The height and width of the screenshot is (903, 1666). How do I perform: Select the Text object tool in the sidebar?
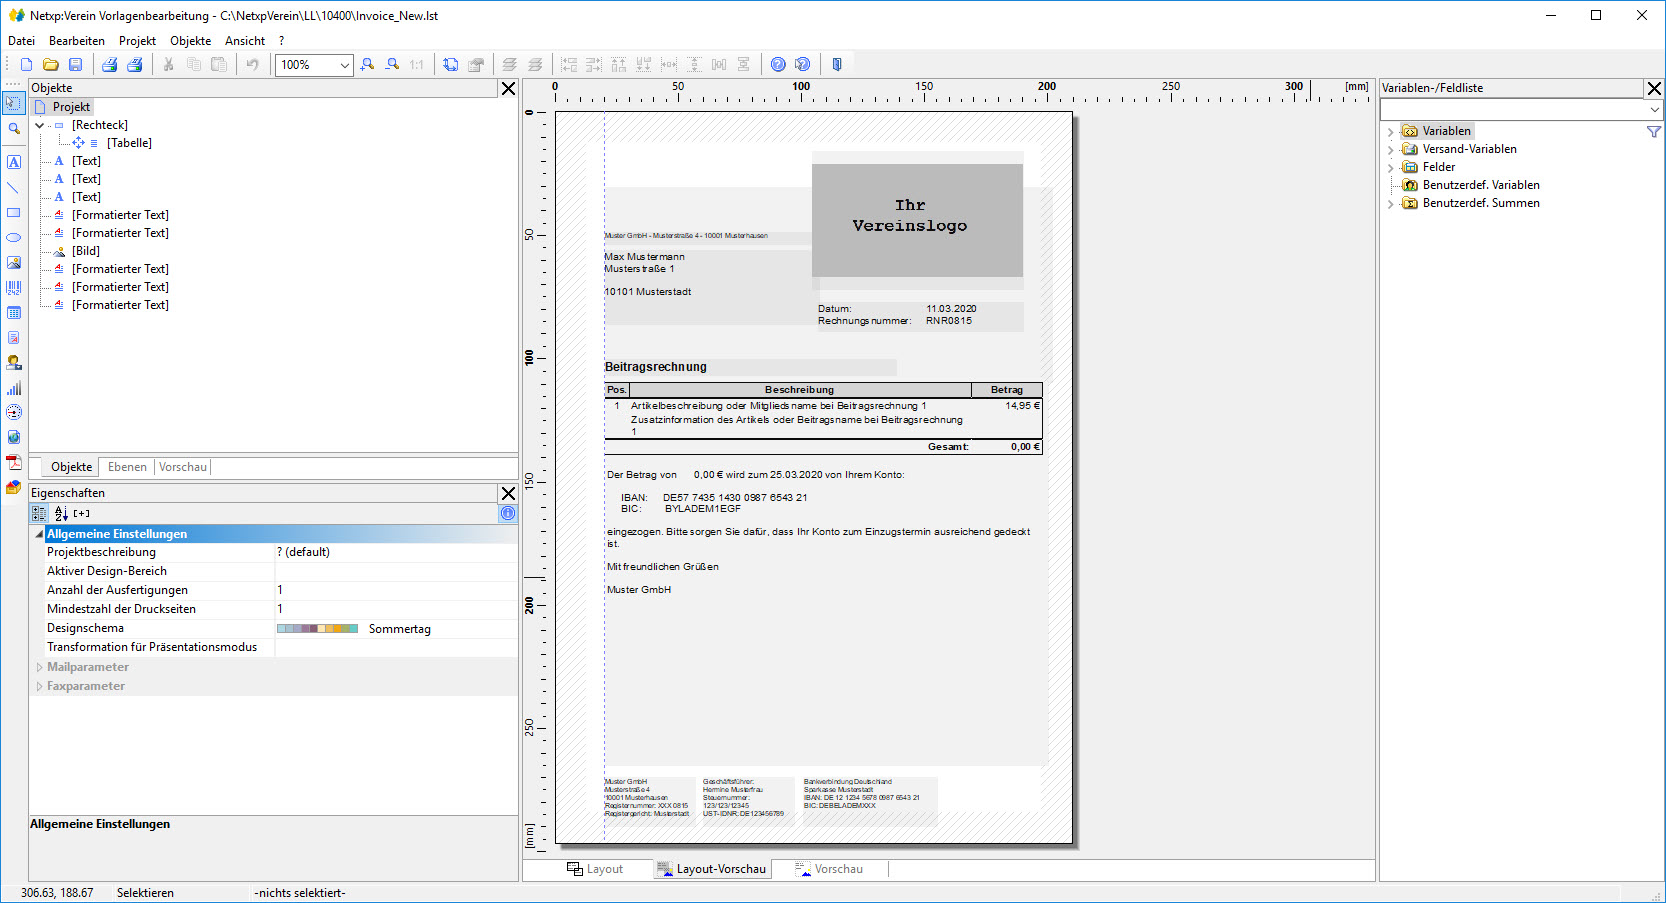point(14,162)
